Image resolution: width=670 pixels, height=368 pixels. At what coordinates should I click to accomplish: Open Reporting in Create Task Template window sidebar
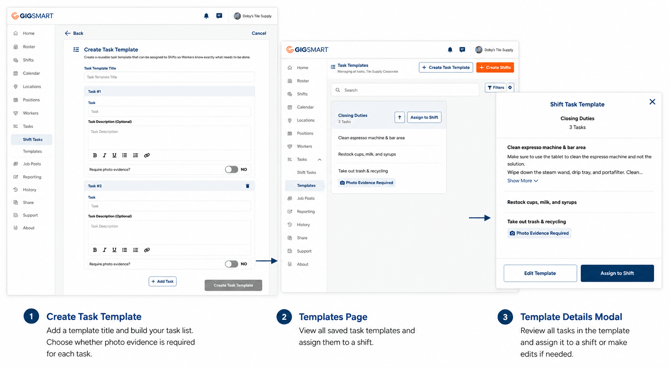tap(32, 177)
